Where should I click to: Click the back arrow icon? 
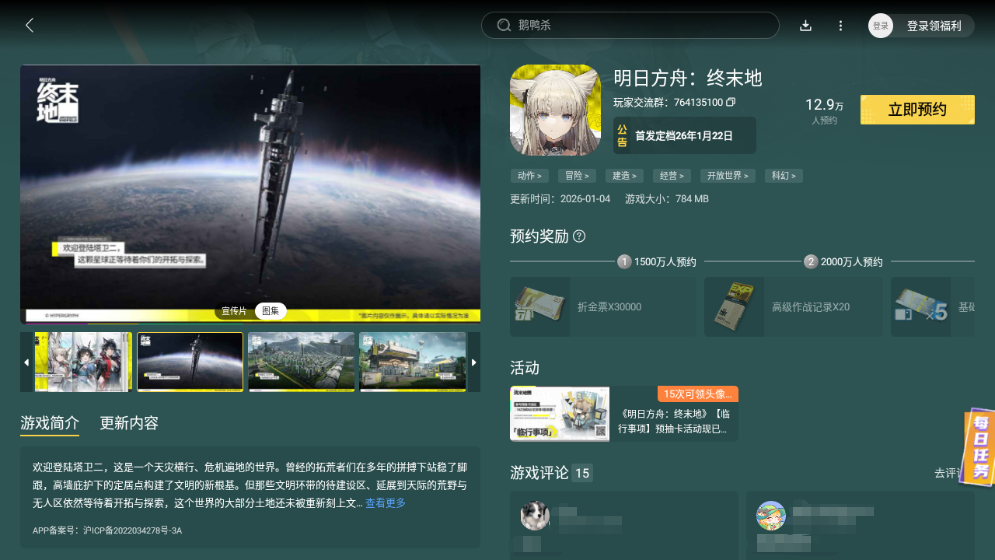(x=29, y=26)
